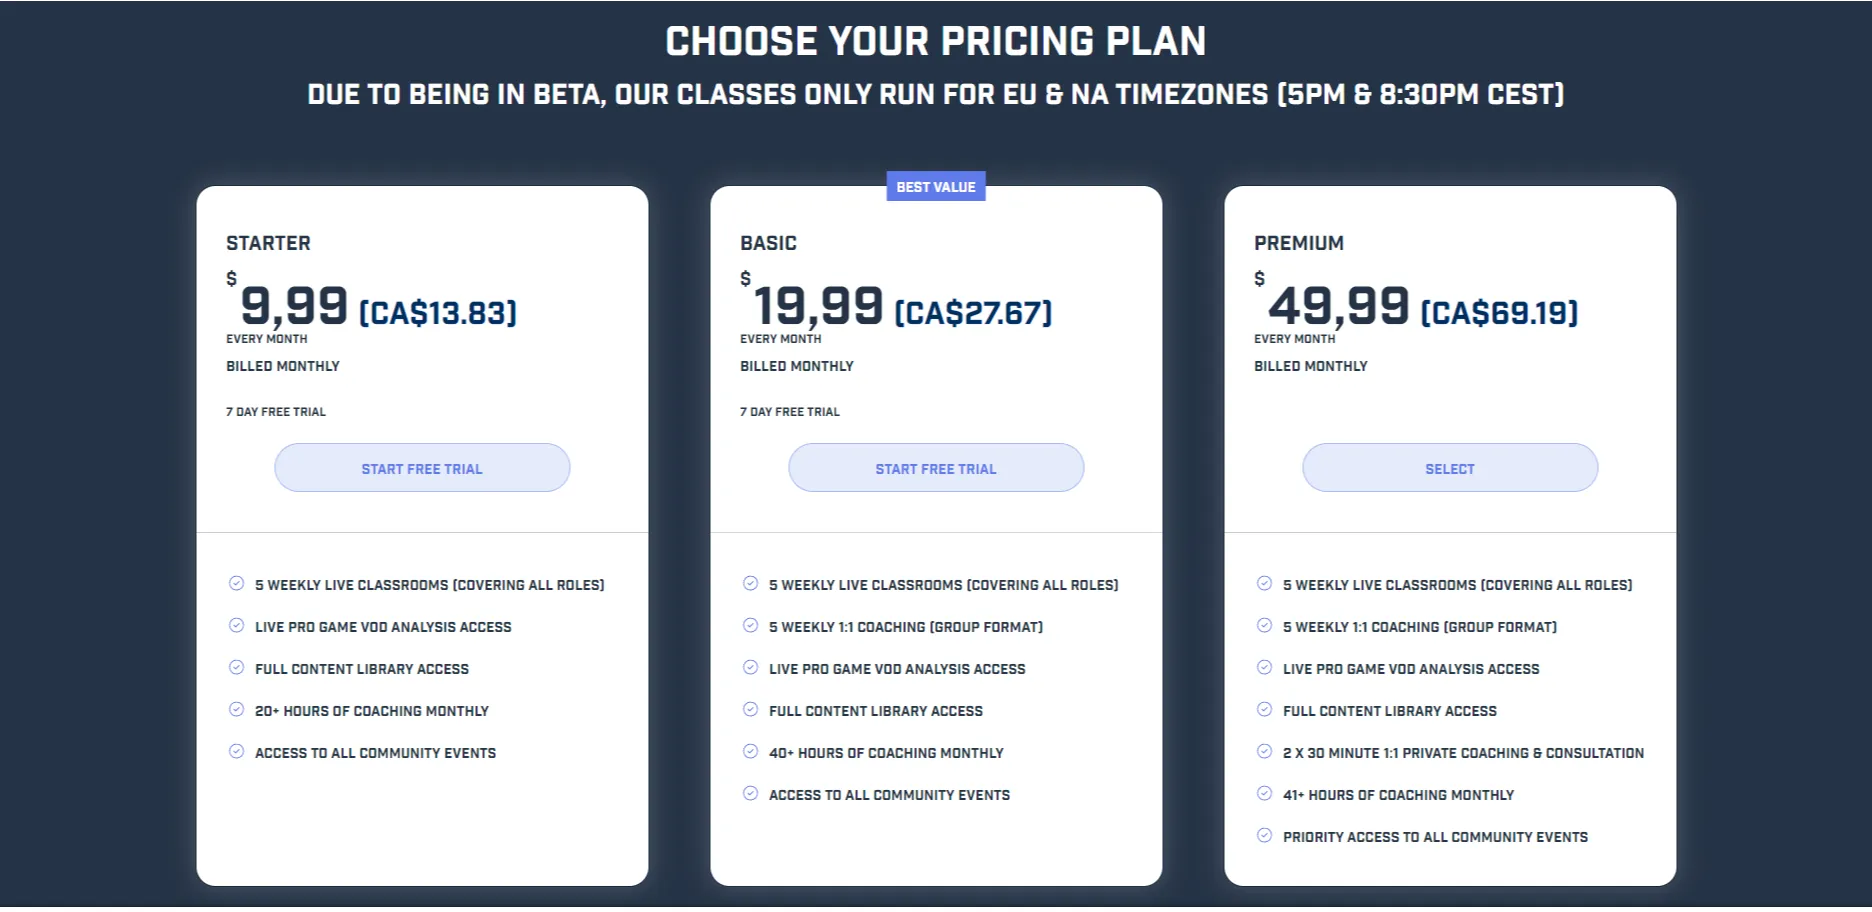The width and height of the screenshot is (1872, 912).
Task: Click Basic's access to all community events
Action: pos(889,795)
